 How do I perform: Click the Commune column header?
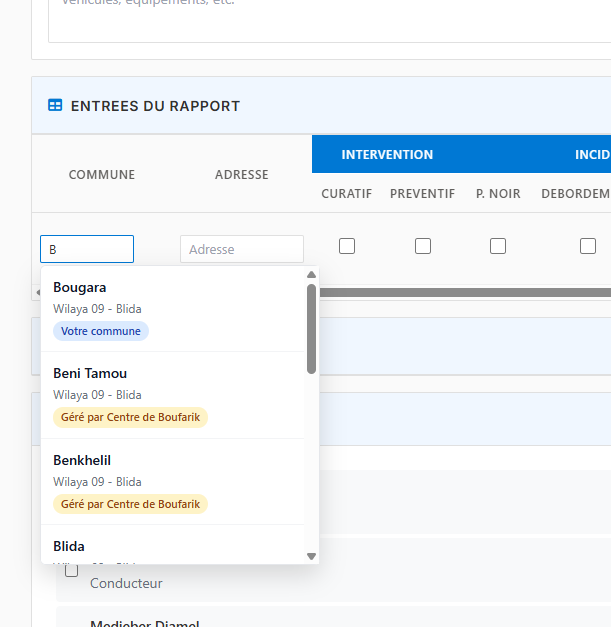click(102, 175)
